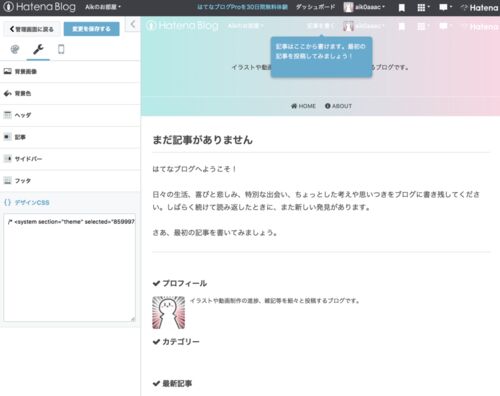Open the blog name dropdown in top bar
The image size is (500, 396).
103,7
